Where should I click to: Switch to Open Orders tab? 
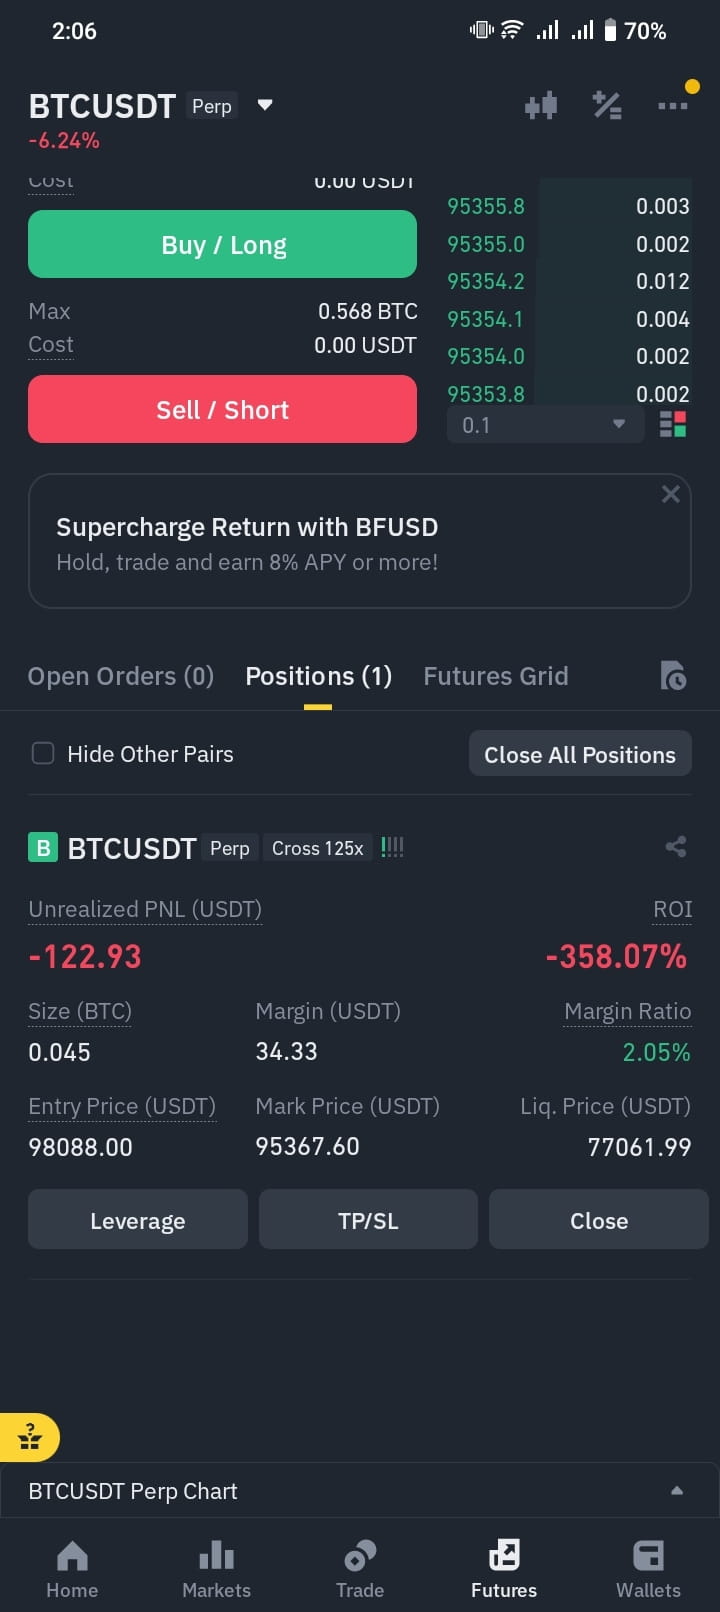pyautogui.click(x=121, y=676)
